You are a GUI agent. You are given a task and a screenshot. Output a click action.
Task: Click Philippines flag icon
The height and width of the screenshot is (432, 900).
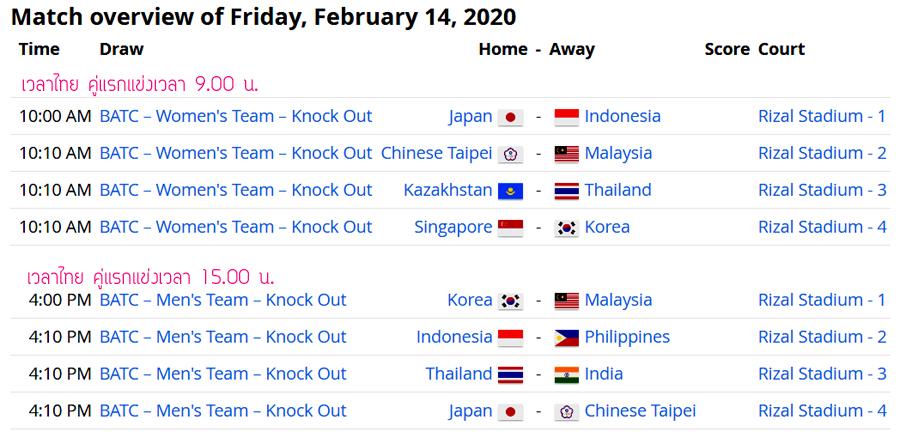pos(567,338)
